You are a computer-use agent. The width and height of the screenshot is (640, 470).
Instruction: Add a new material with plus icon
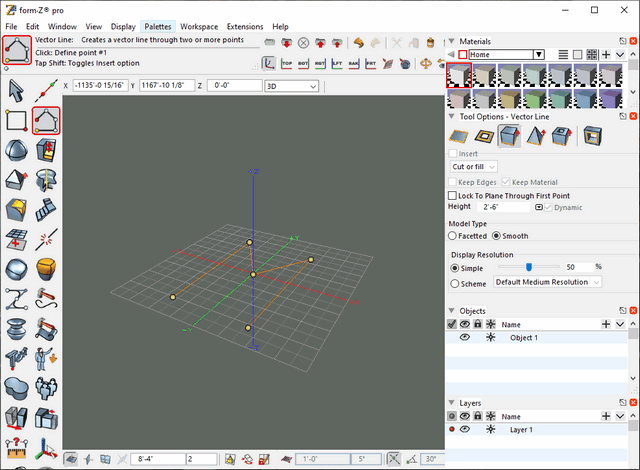click(x=606, y=54)
